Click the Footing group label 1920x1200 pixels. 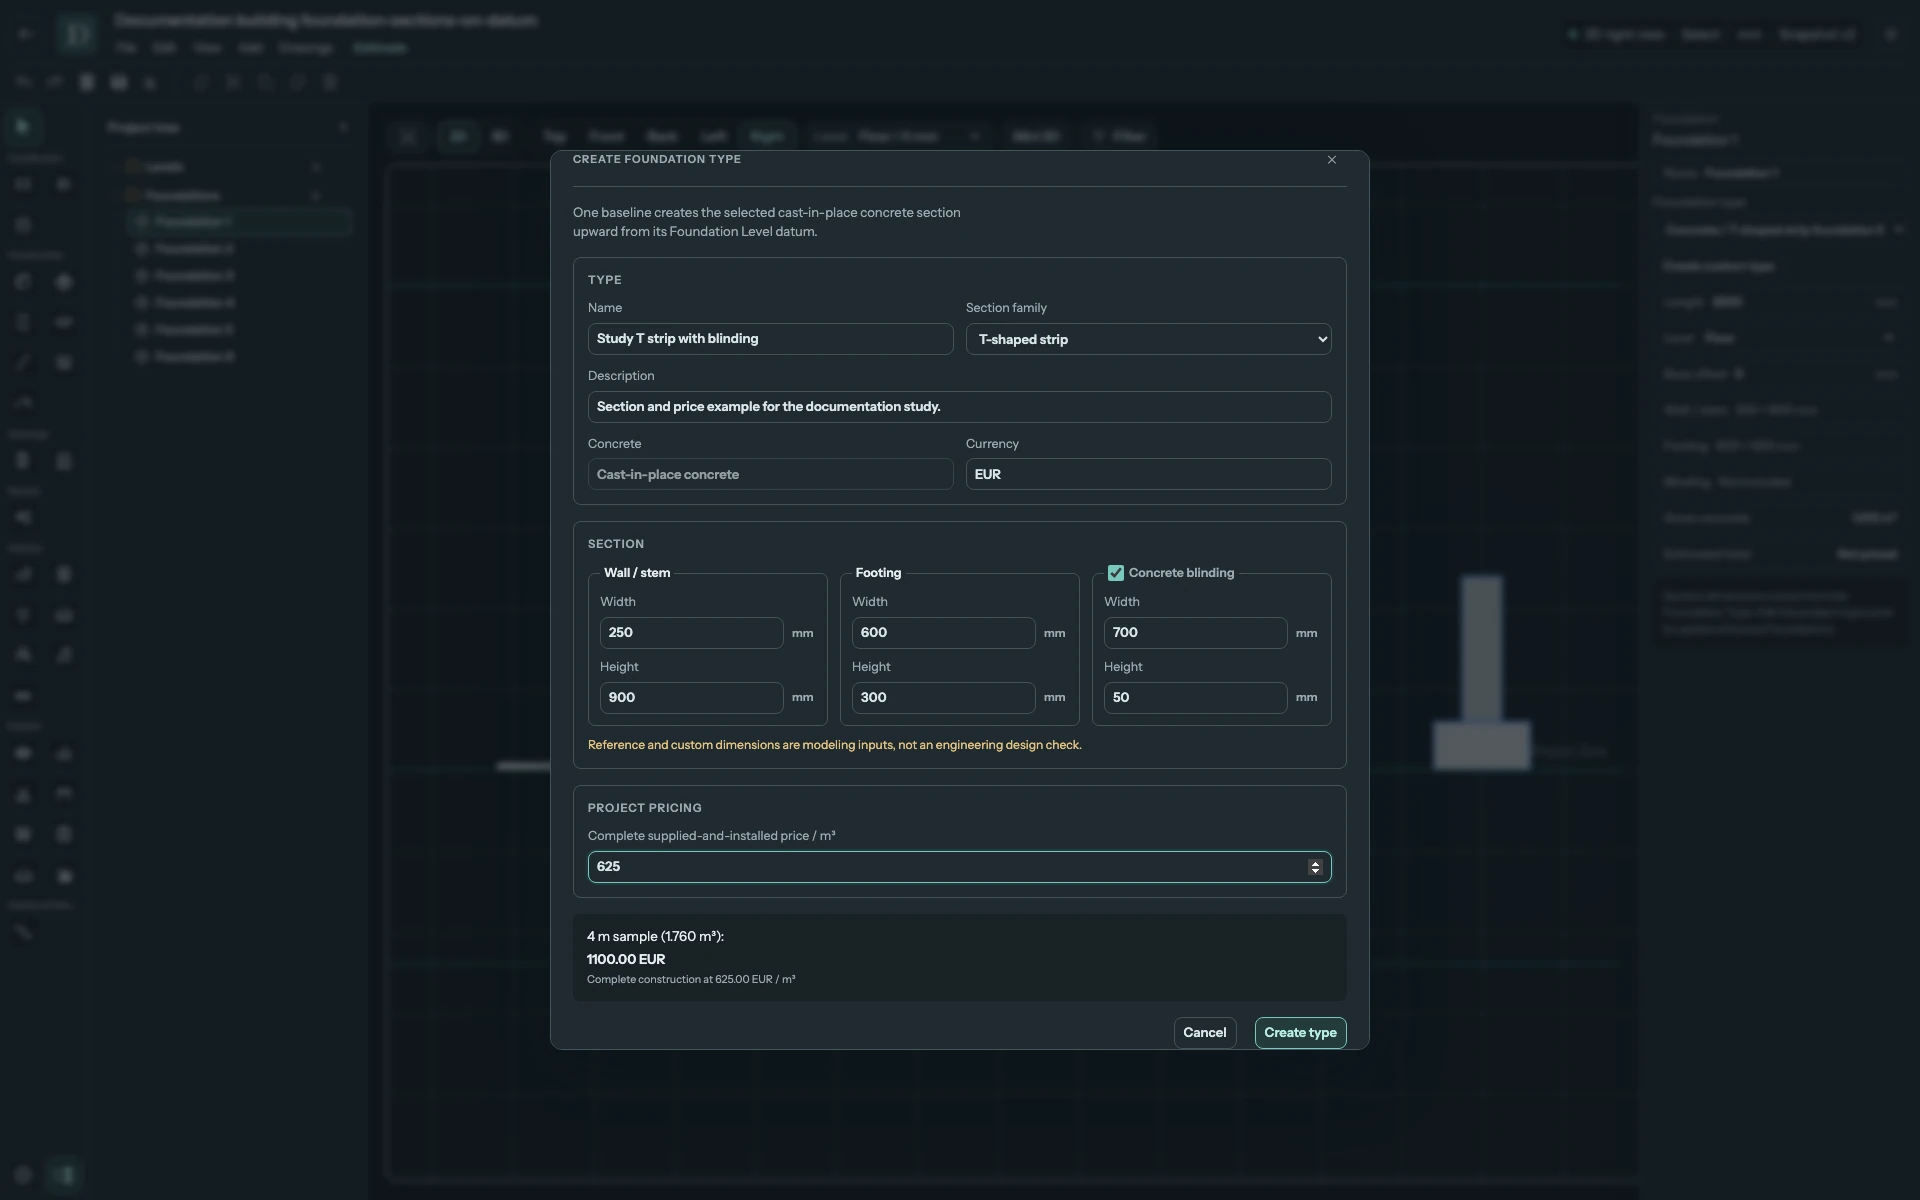coord(878,573)
